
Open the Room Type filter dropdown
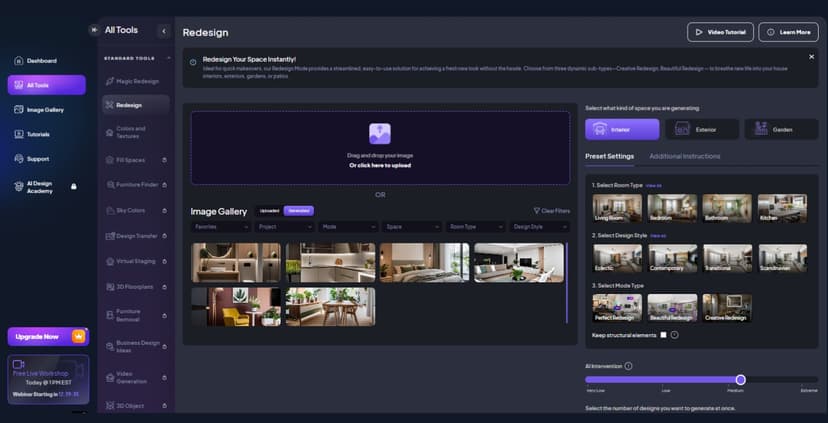coord(476,227)
